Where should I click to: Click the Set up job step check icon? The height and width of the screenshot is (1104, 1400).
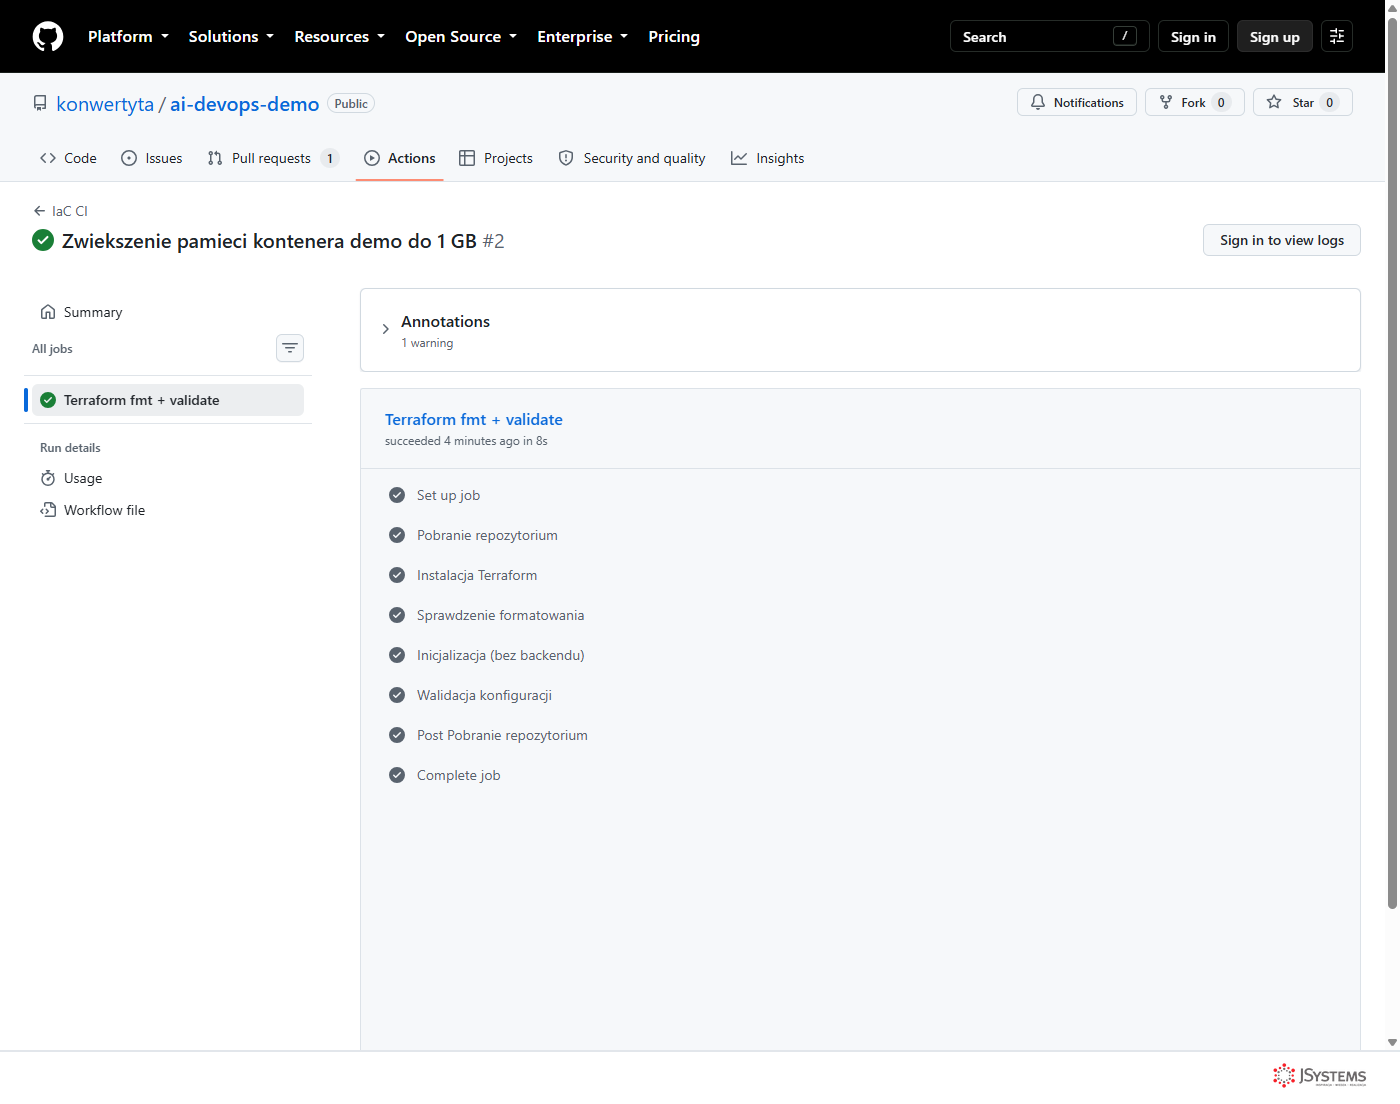(x=397, y=495)
